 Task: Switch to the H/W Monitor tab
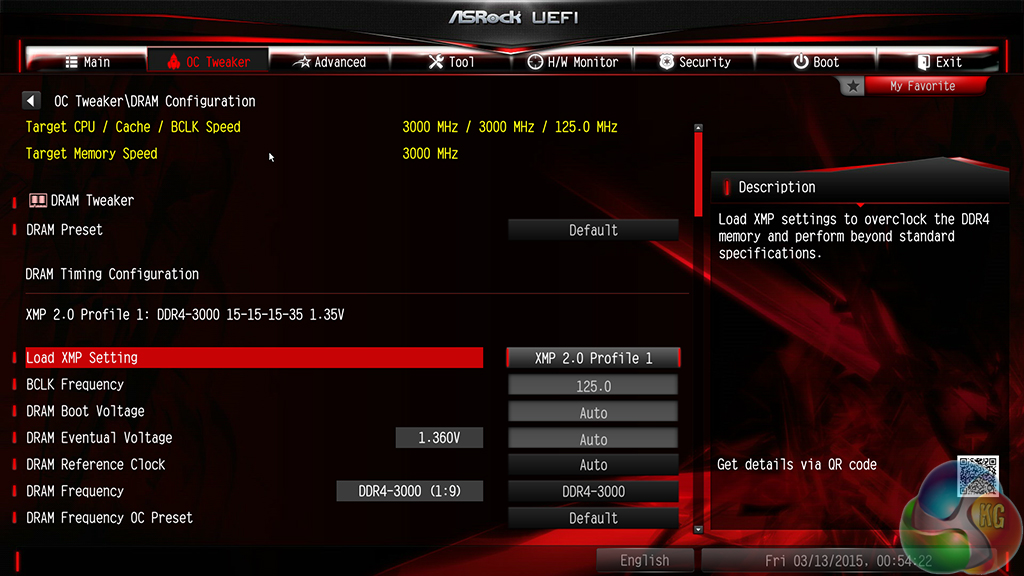[573, 62]
